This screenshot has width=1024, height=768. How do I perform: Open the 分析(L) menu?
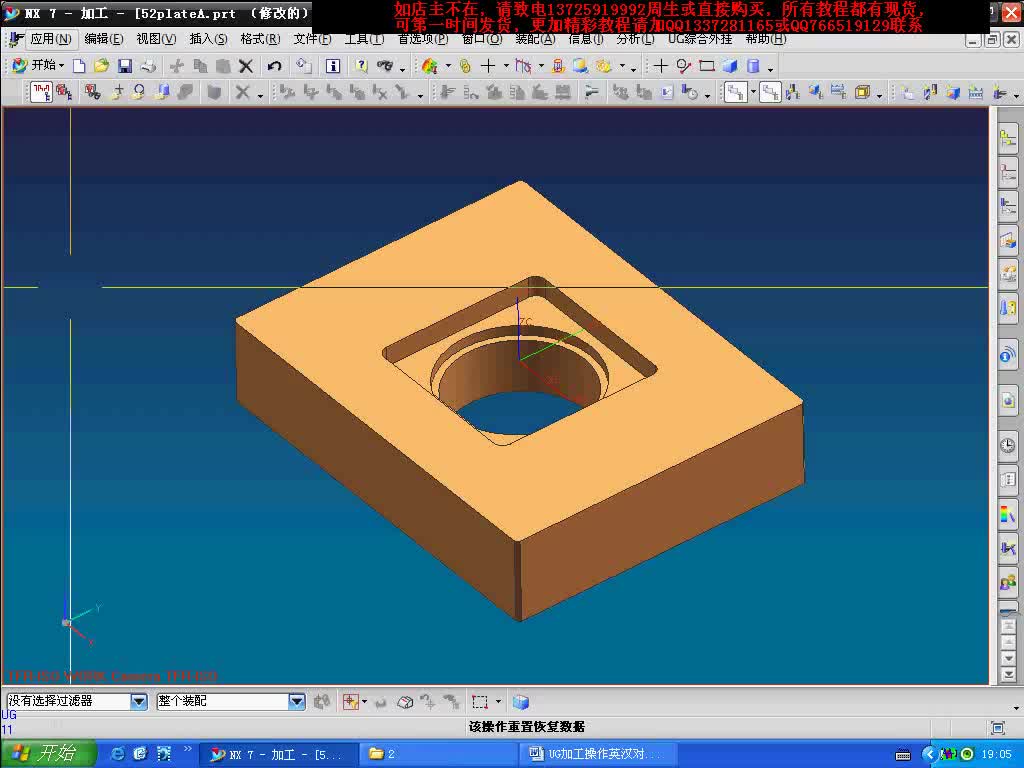pyautogui.click(x=635, y=39)
